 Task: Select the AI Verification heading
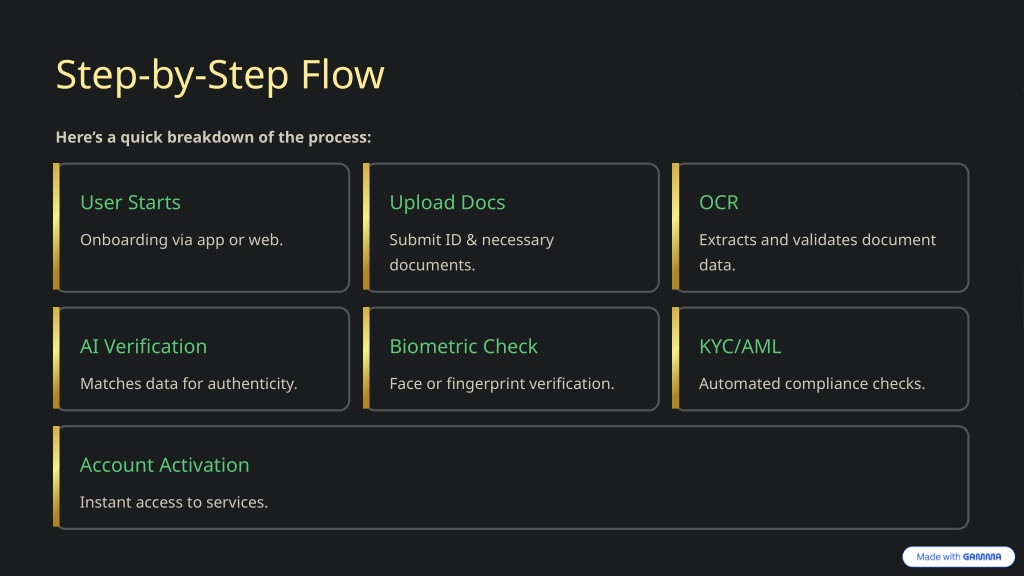tap(143, 346)
